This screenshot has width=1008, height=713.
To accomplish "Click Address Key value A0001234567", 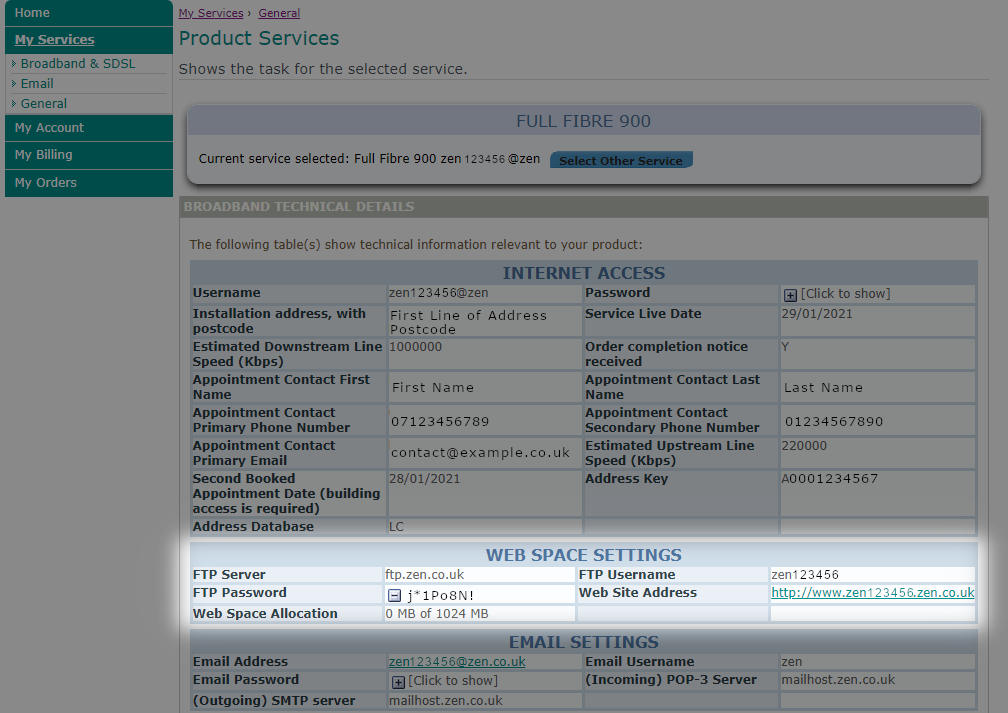I will [x=829, y=479].
